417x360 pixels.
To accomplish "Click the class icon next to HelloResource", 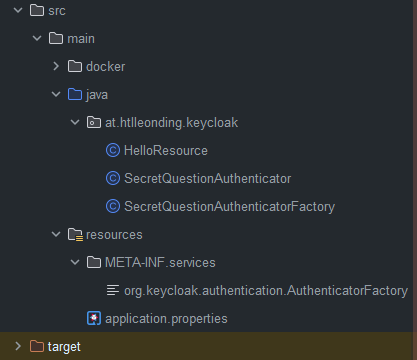I will [x=113, y=150].
